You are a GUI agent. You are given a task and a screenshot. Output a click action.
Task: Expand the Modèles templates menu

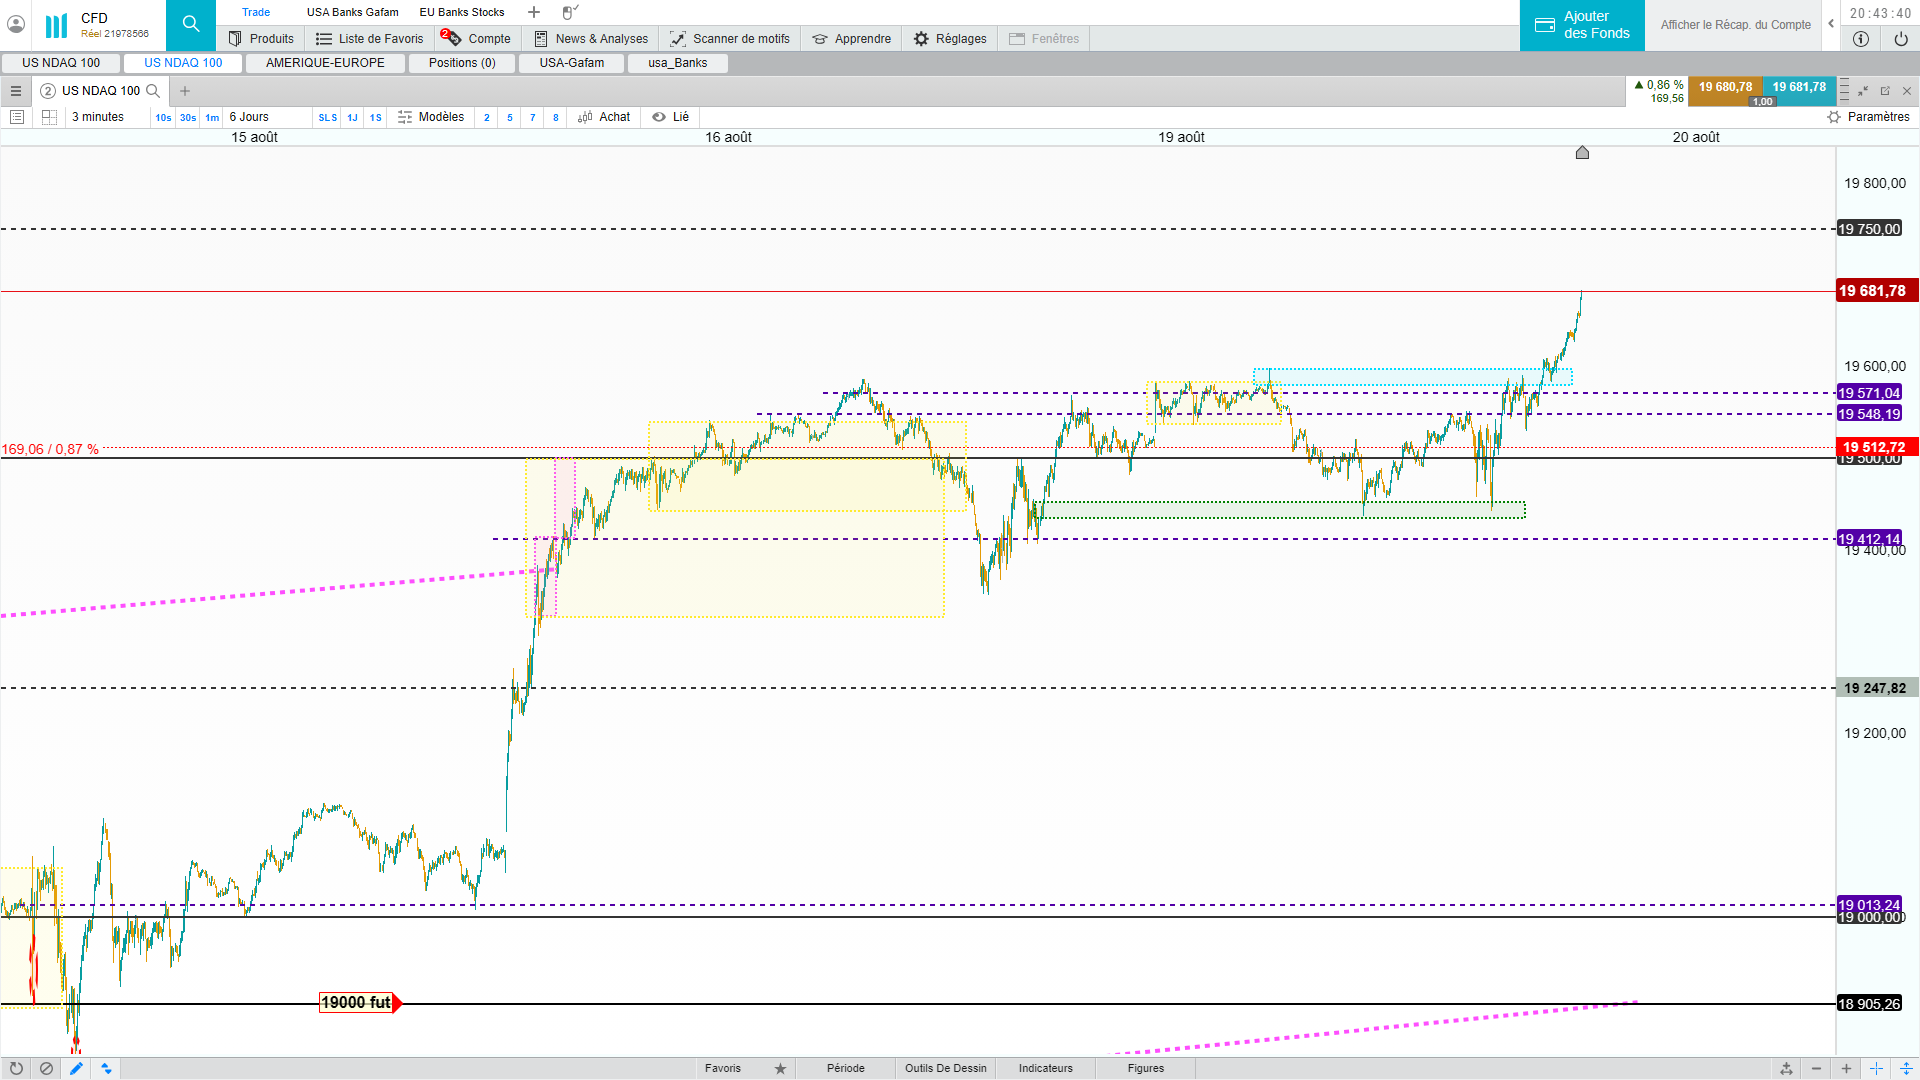coord(431,117)
